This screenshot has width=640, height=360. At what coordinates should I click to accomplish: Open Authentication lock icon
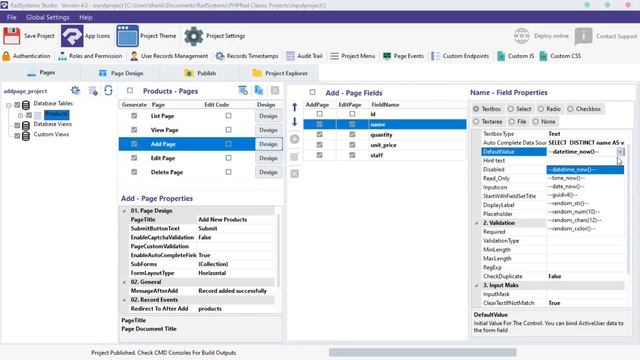click(6, 56)
